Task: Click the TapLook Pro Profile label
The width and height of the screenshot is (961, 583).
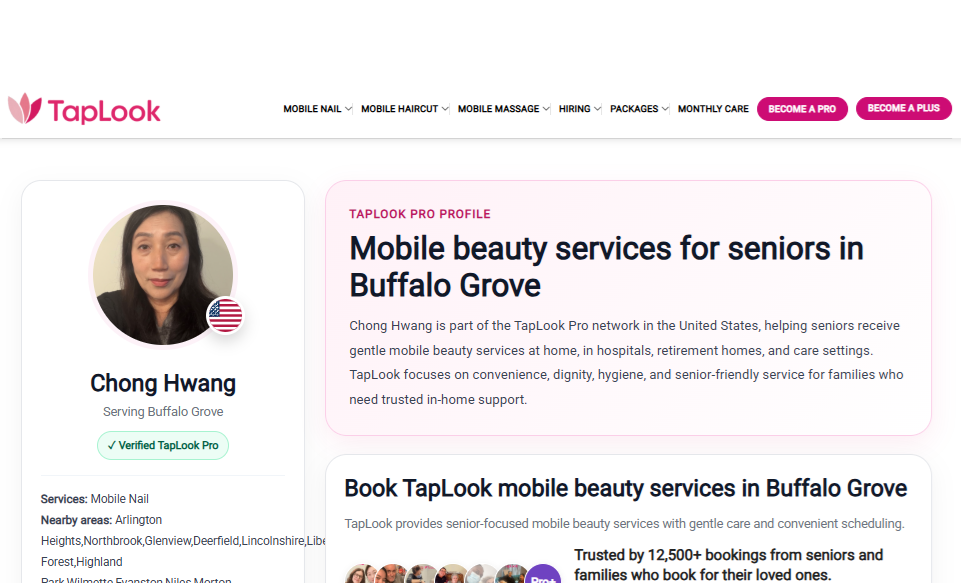Action: click(420, 214)
